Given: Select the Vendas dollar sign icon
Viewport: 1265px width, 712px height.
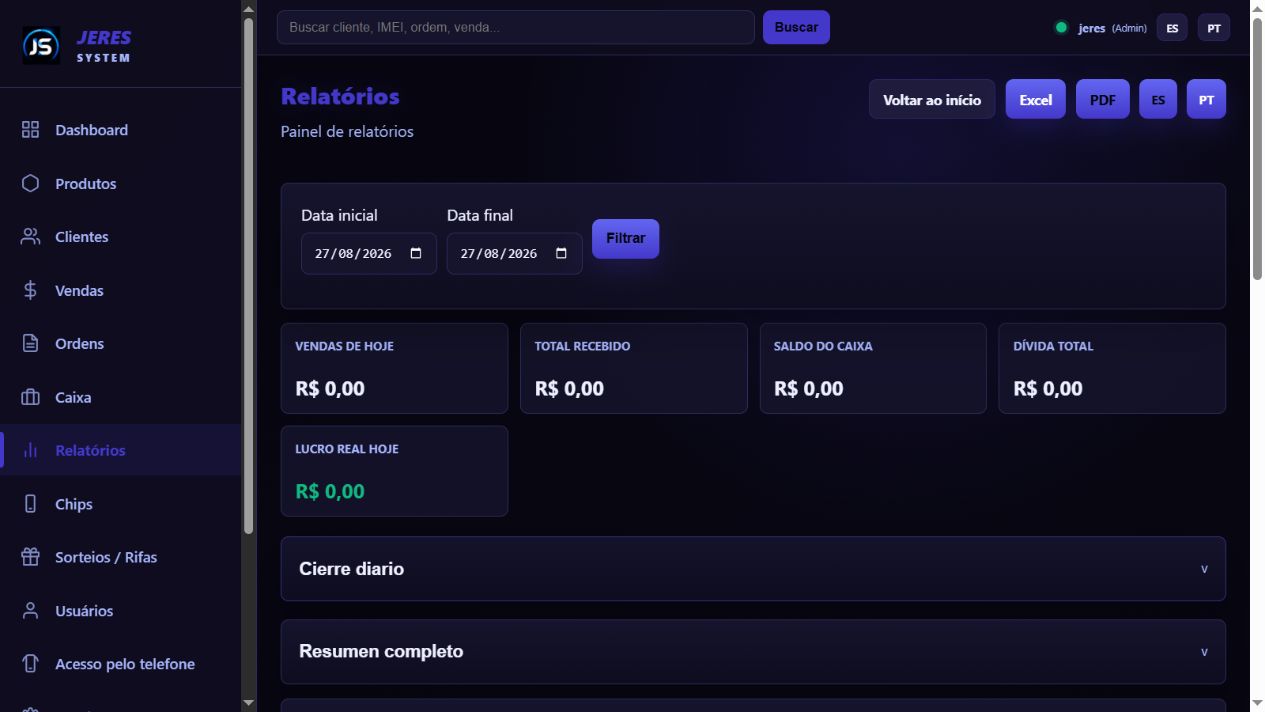Looking at the screenshot, I should (x=30, y=290).
